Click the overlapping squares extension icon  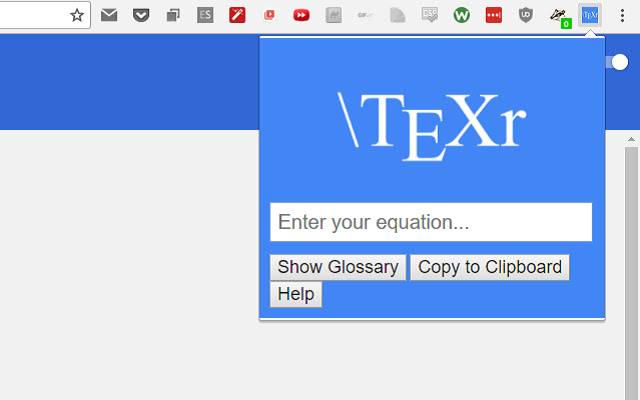coord(173,16)
